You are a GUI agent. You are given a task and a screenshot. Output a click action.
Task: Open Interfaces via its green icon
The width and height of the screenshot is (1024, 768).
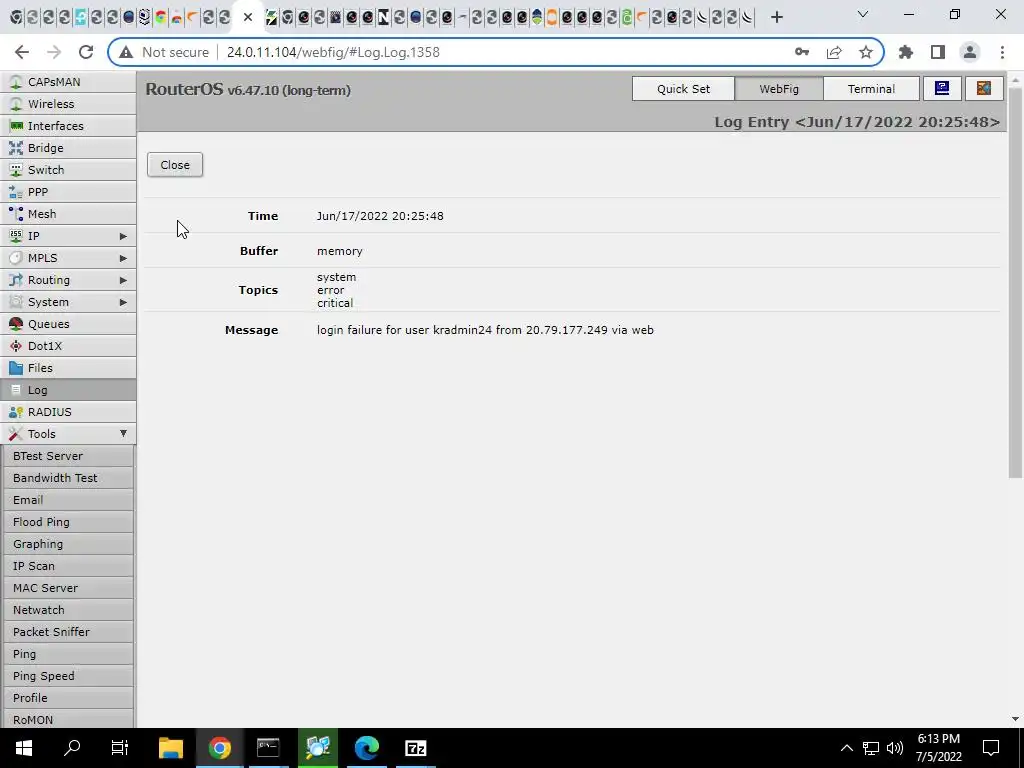pyautogui.click(x=16, y=126)
